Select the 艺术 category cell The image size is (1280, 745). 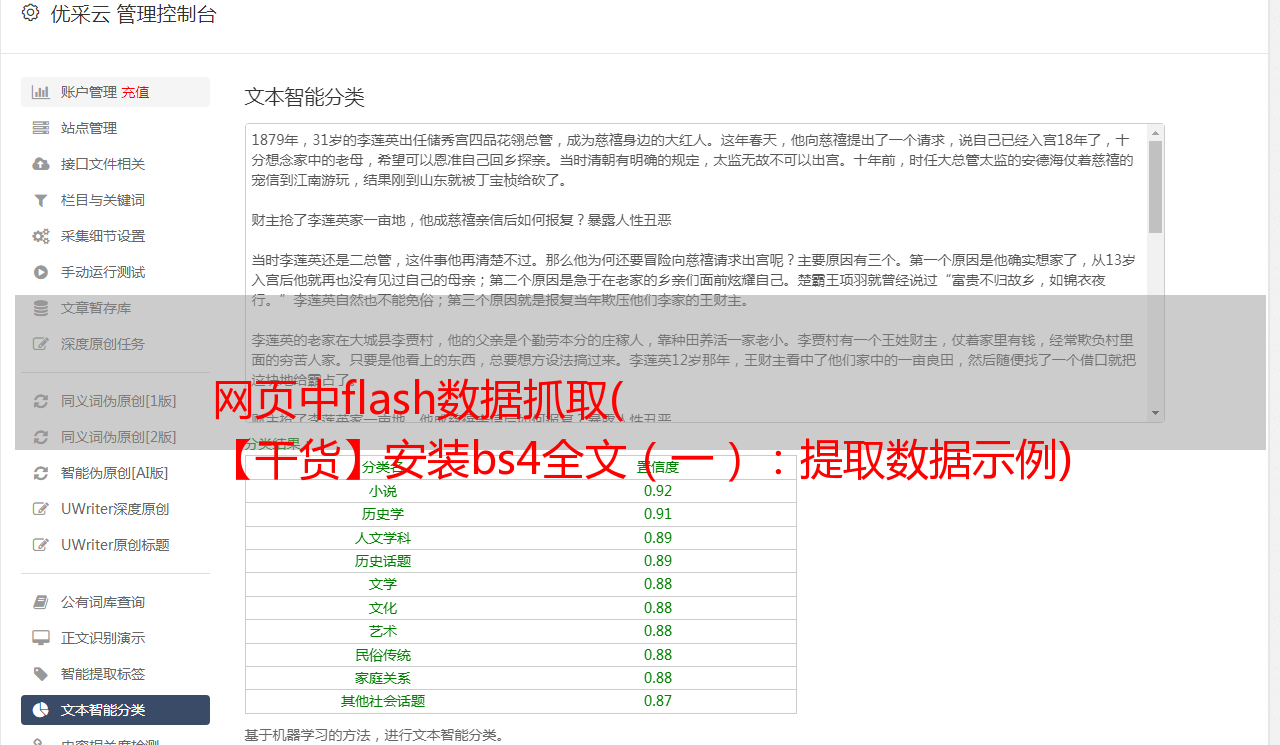383,631
